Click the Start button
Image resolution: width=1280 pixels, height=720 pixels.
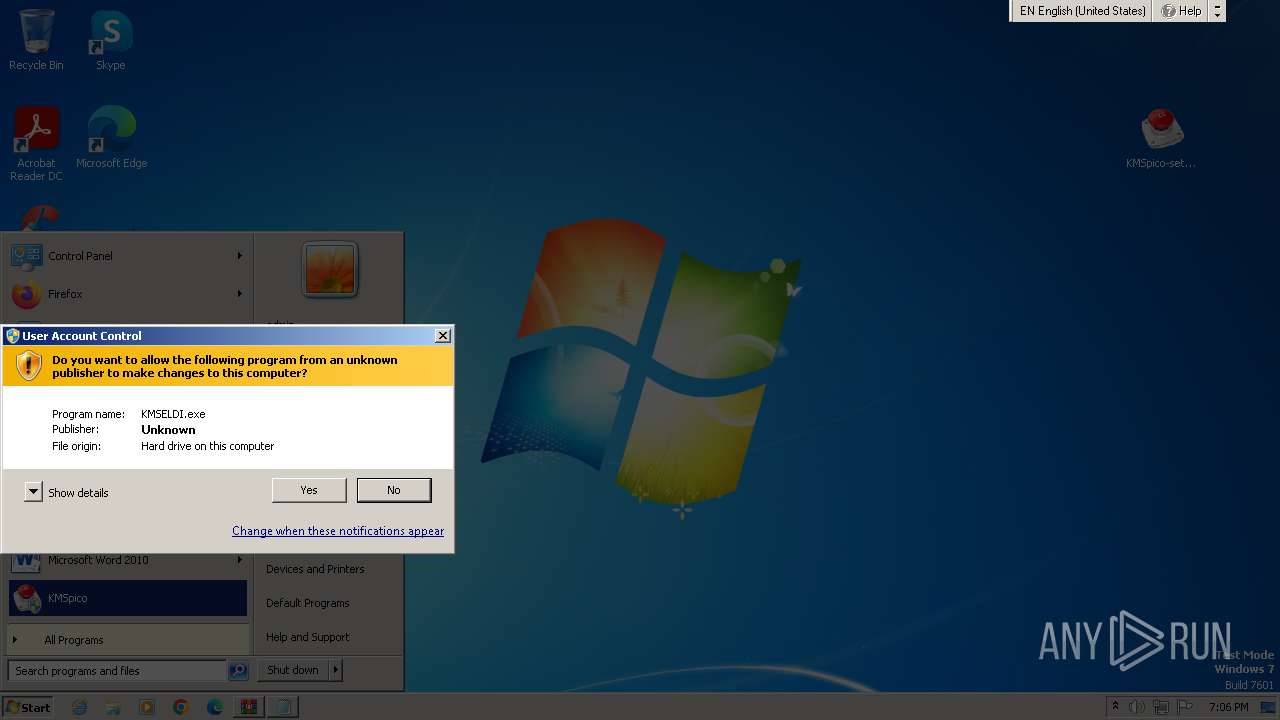28,707
